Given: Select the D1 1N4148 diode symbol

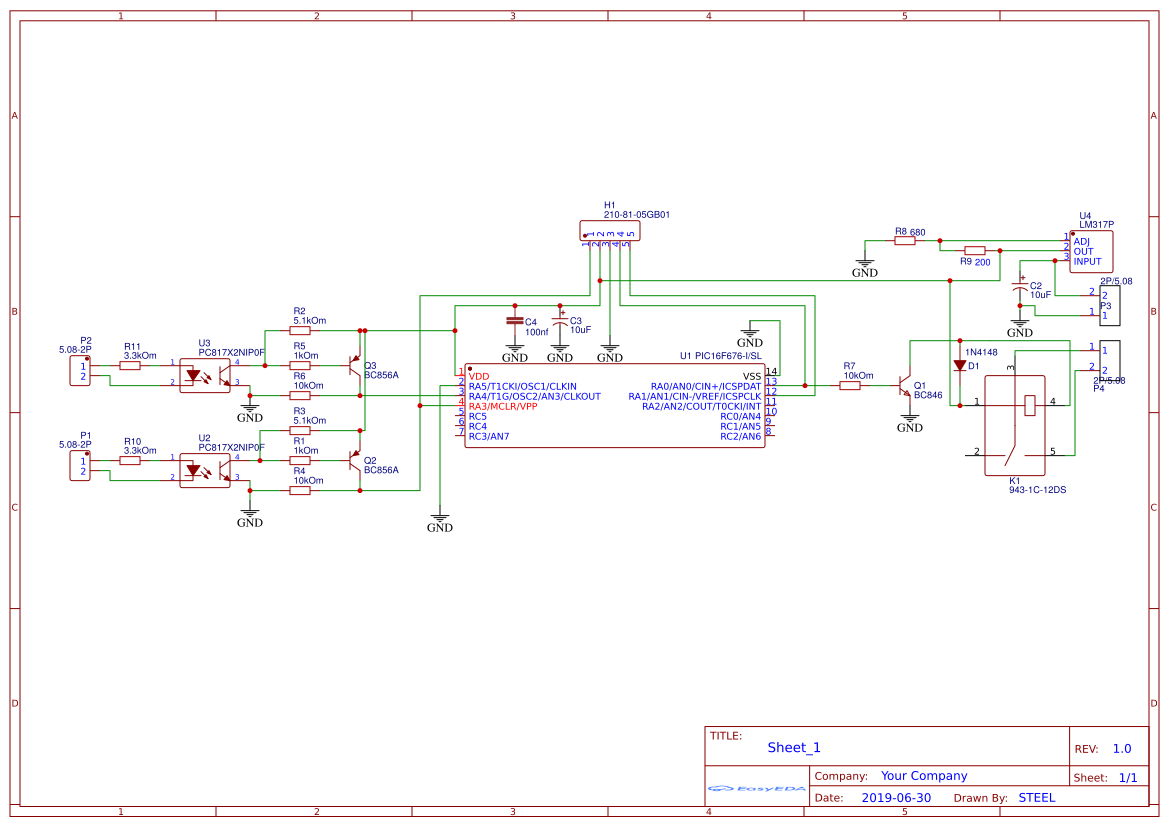Looking at the screenshot, I should [x=958, y=363].
